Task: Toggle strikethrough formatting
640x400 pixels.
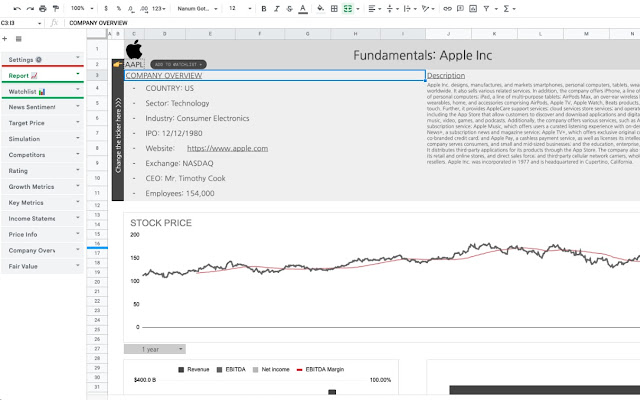Action: (x=289, y=9)
